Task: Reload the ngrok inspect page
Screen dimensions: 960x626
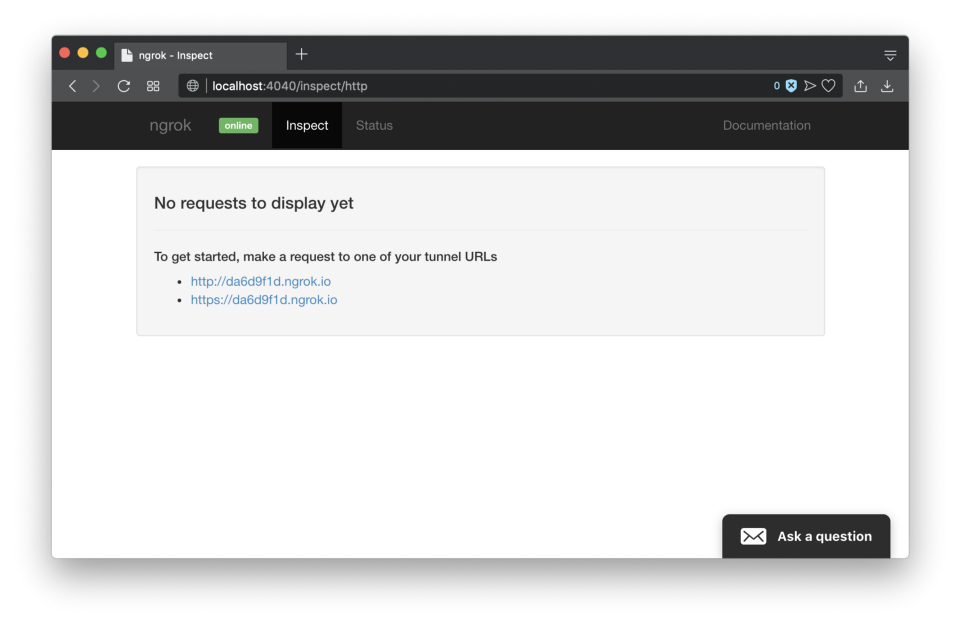Action: click(124, 86)
